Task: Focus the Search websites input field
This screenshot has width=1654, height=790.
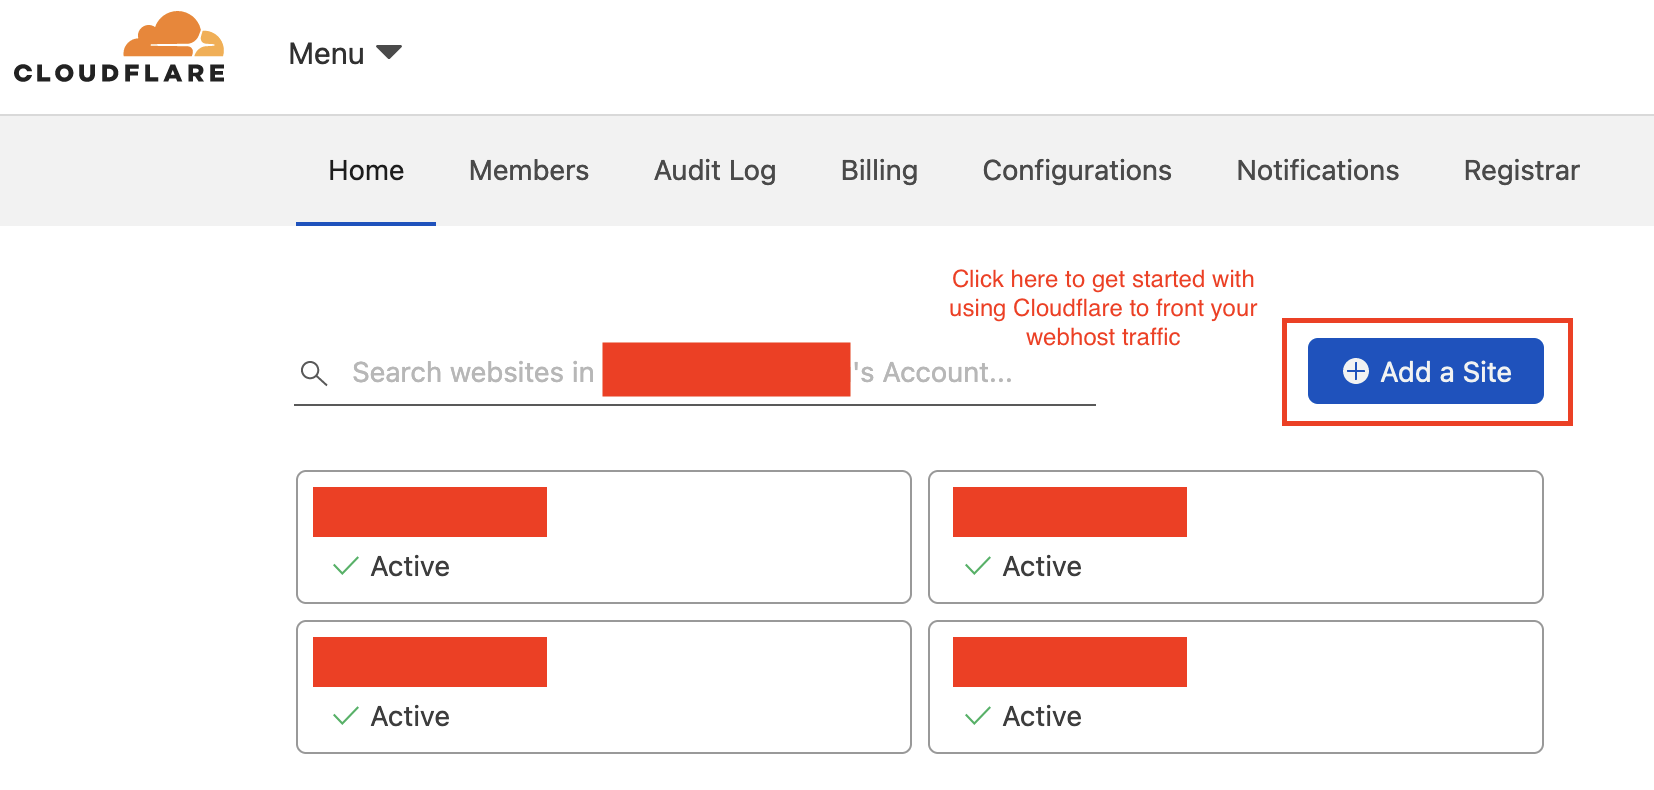Action: [695, 372]
